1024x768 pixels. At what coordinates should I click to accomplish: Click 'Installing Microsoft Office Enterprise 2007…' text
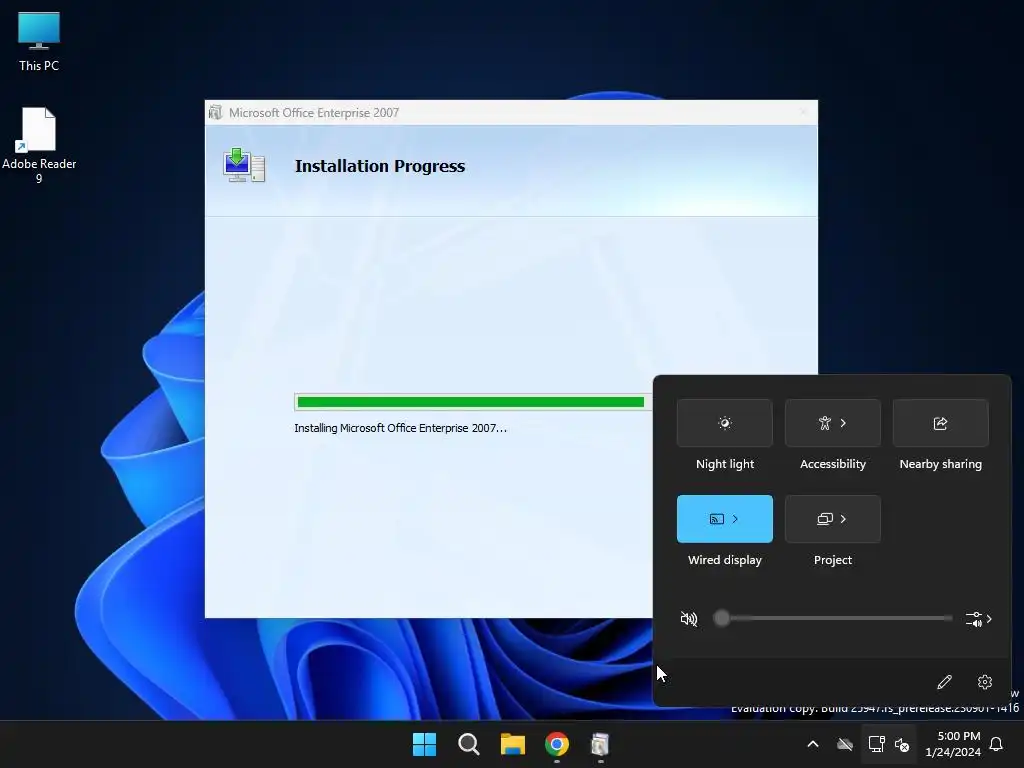click(x=400, y=428)
